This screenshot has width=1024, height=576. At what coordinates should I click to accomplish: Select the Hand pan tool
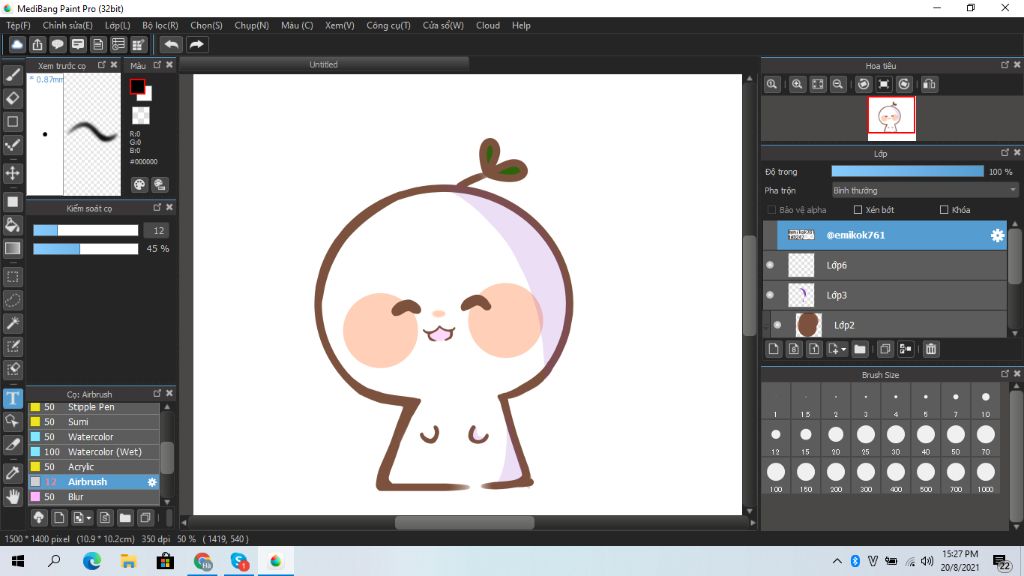pyautogui.click(x=13, y=496)
